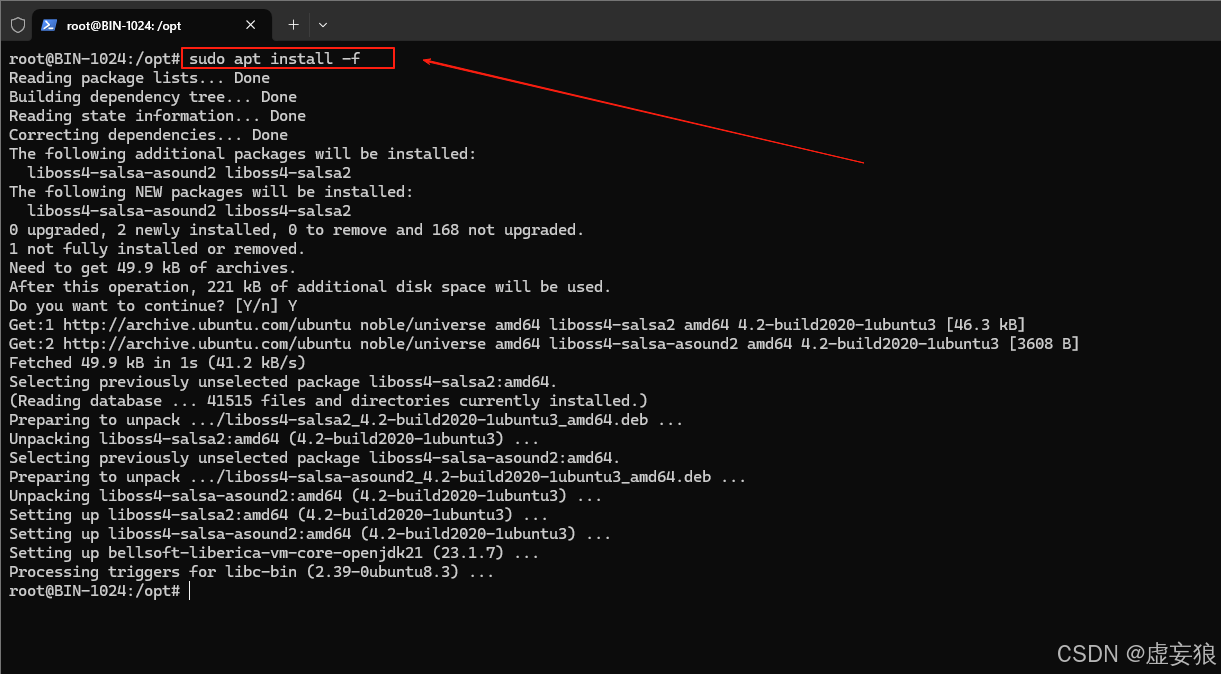
Task: Open the tab dropdown chevron menu
Action: [x=322, y=24]
